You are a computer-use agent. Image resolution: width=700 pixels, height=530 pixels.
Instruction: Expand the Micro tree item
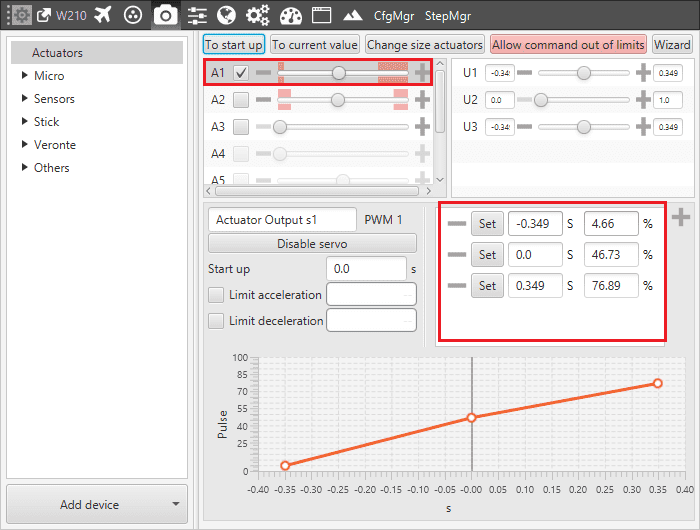[x=25, y=75]
